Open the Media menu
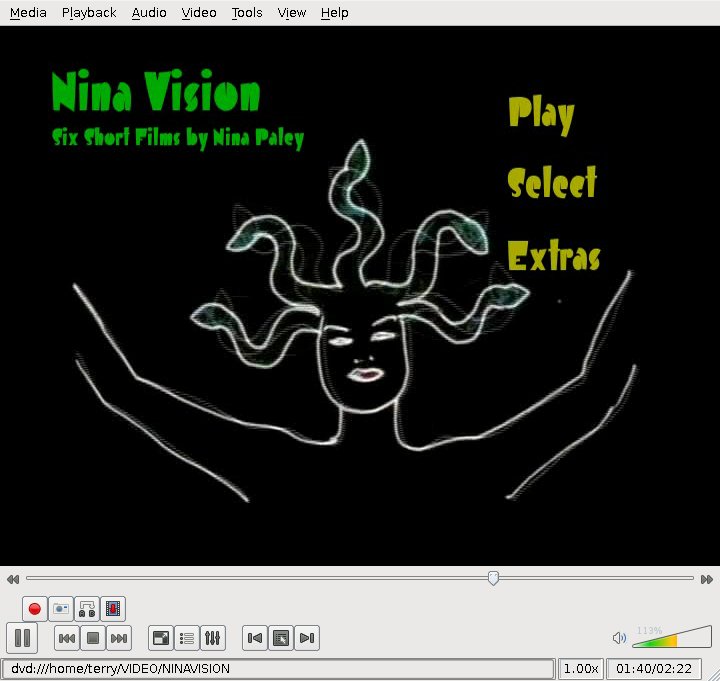The width and height of the screenshot is (720, 681). pyautogui.click(x=28, y=13)
